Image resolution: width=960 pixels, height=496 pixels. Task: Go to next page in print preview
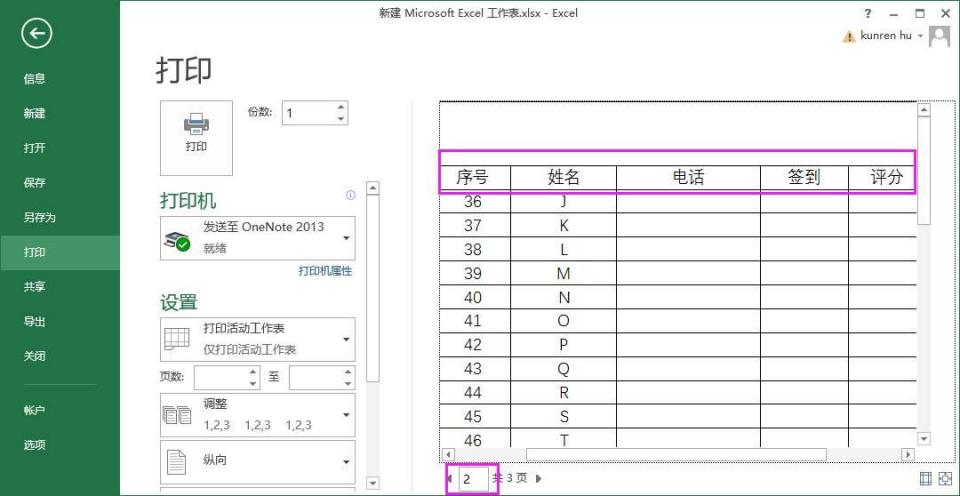pos(539,479)
